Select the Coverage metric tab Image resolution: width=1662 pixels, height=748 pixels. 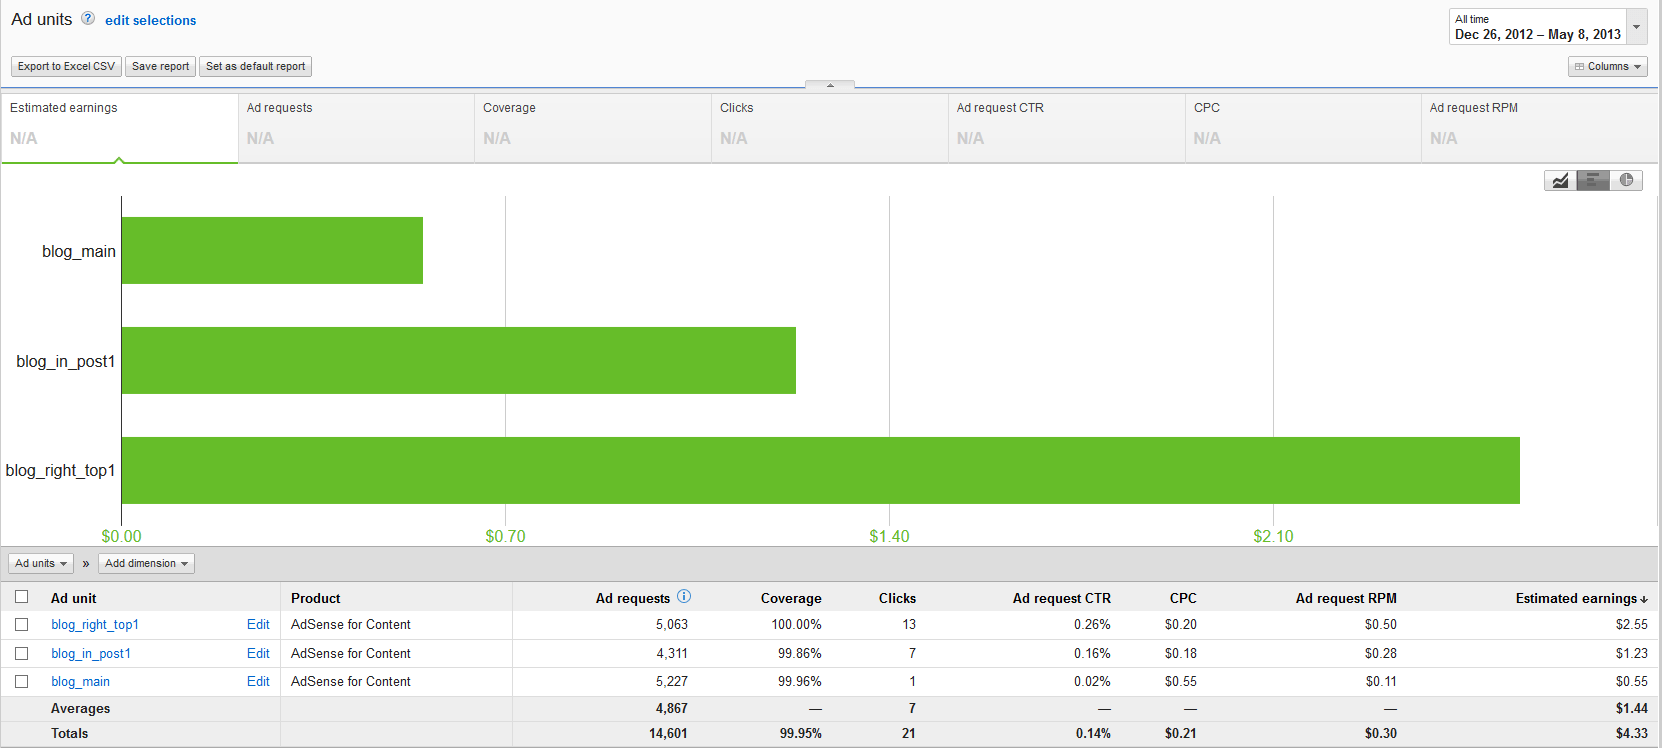coord(593,128)
